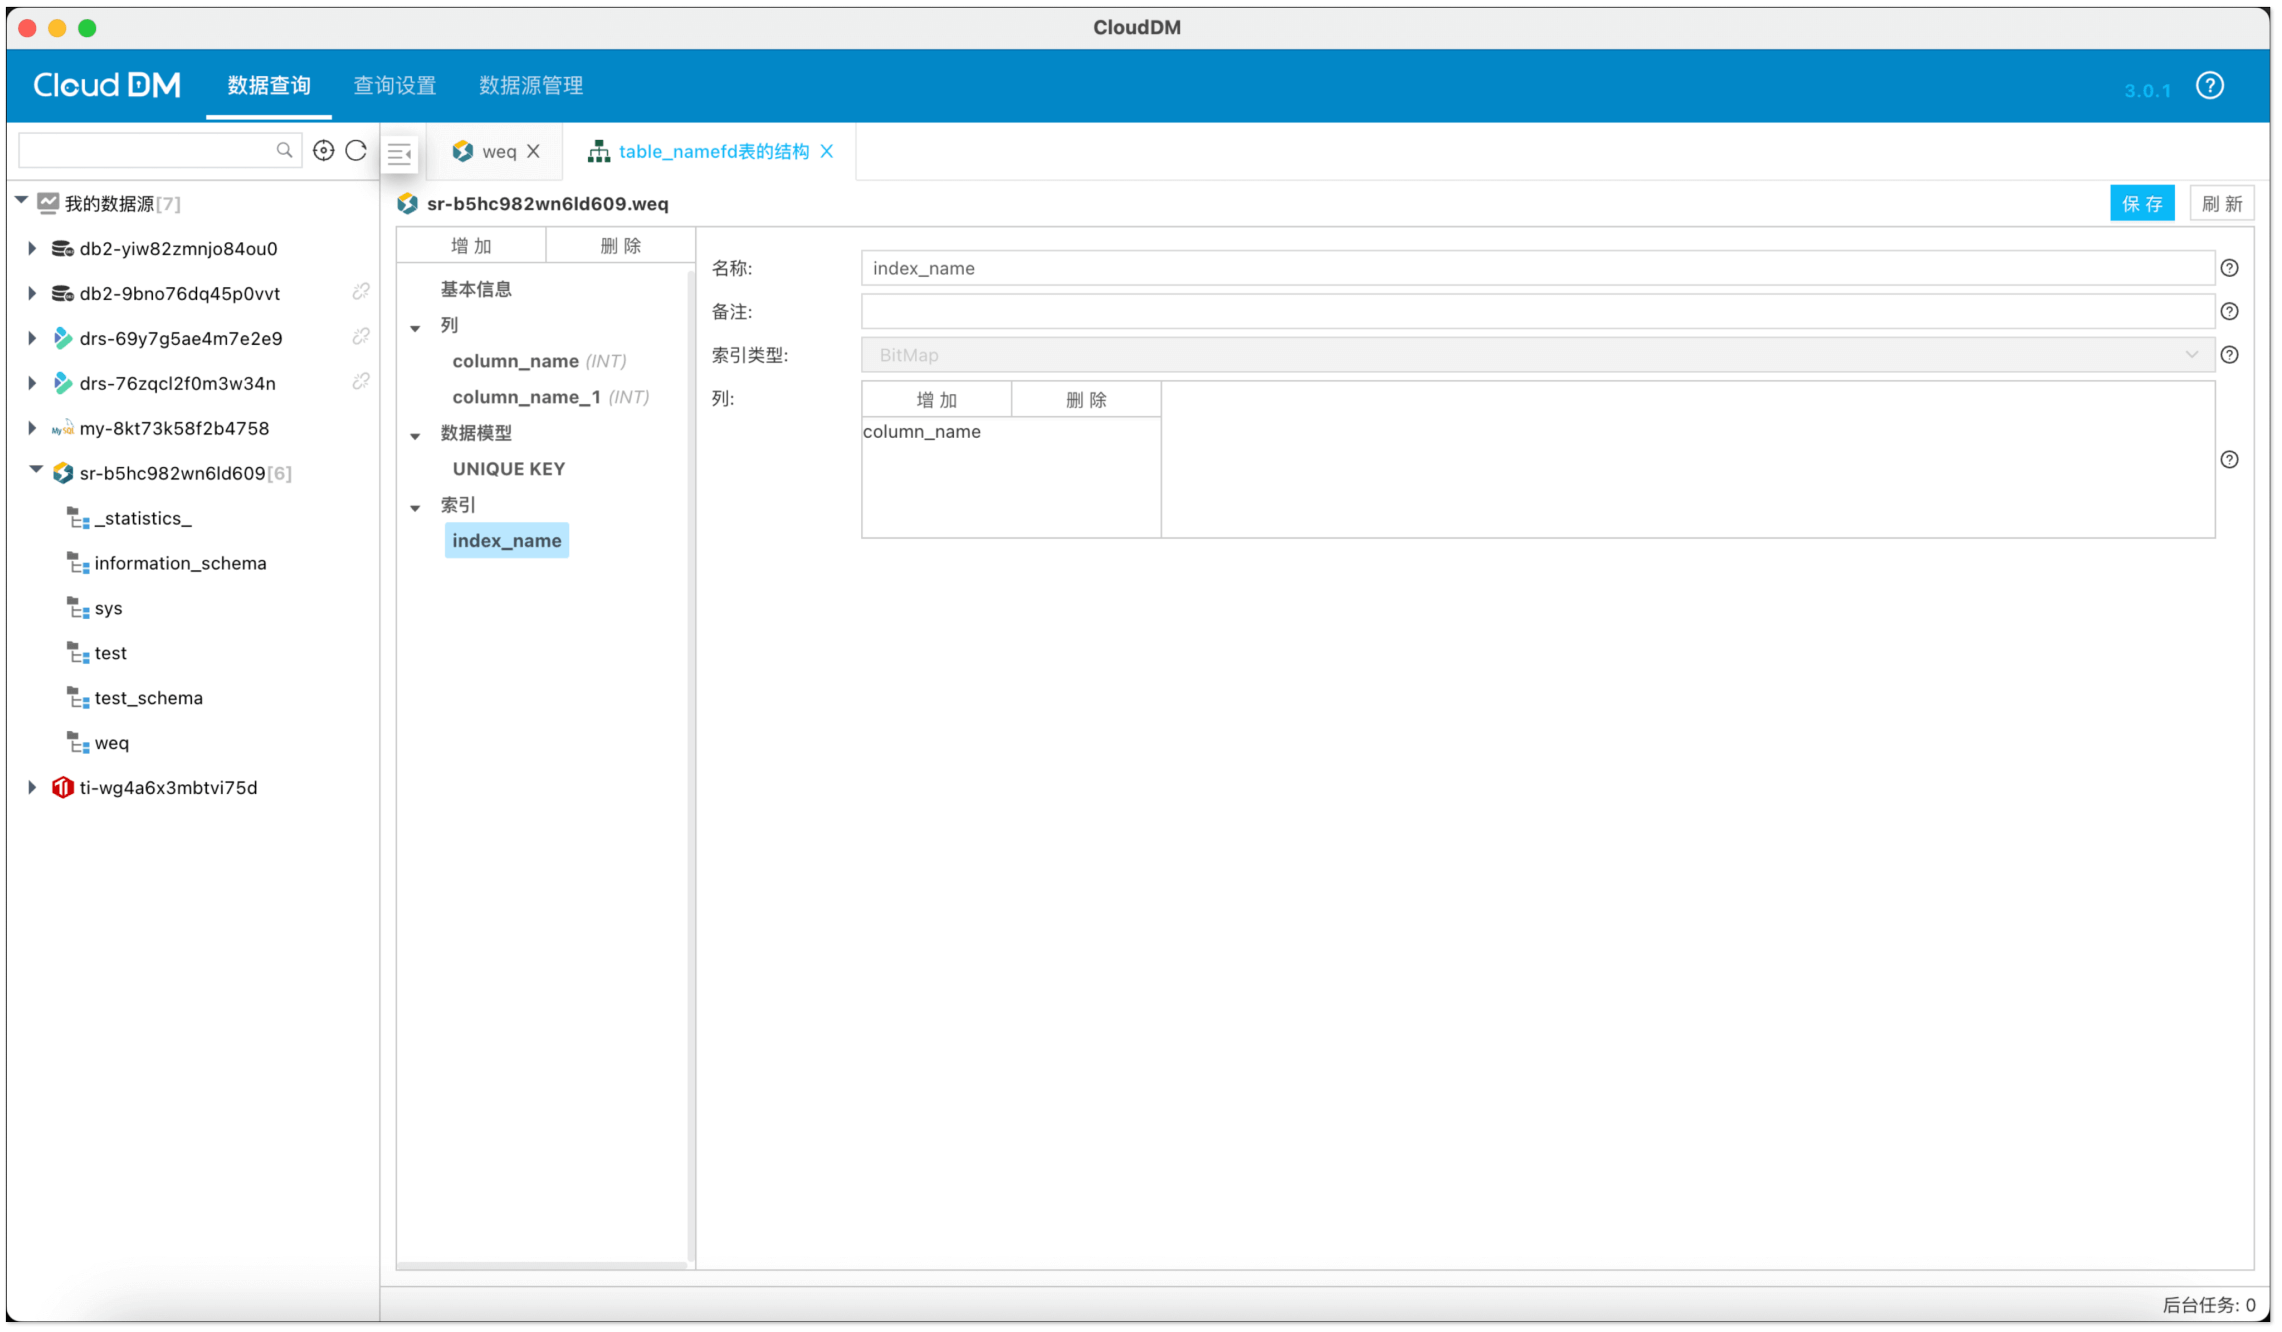Click the refresh icon in the data source sidebar
This screenshot has height=1332, width=2282.
356,150
